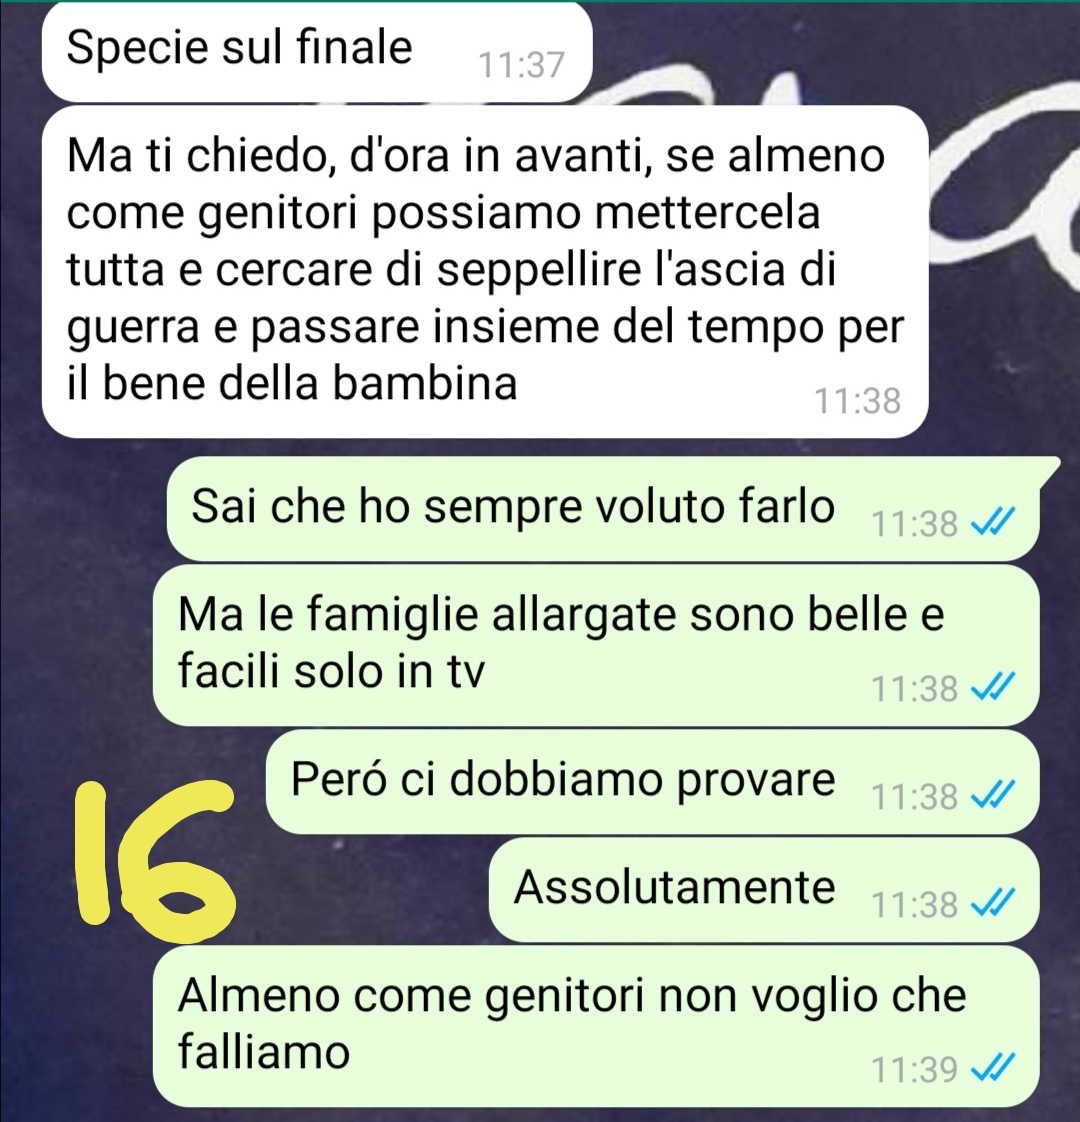
Task: Select the 'Assolutamente' message bubble
Action: (x=764, y=889)
